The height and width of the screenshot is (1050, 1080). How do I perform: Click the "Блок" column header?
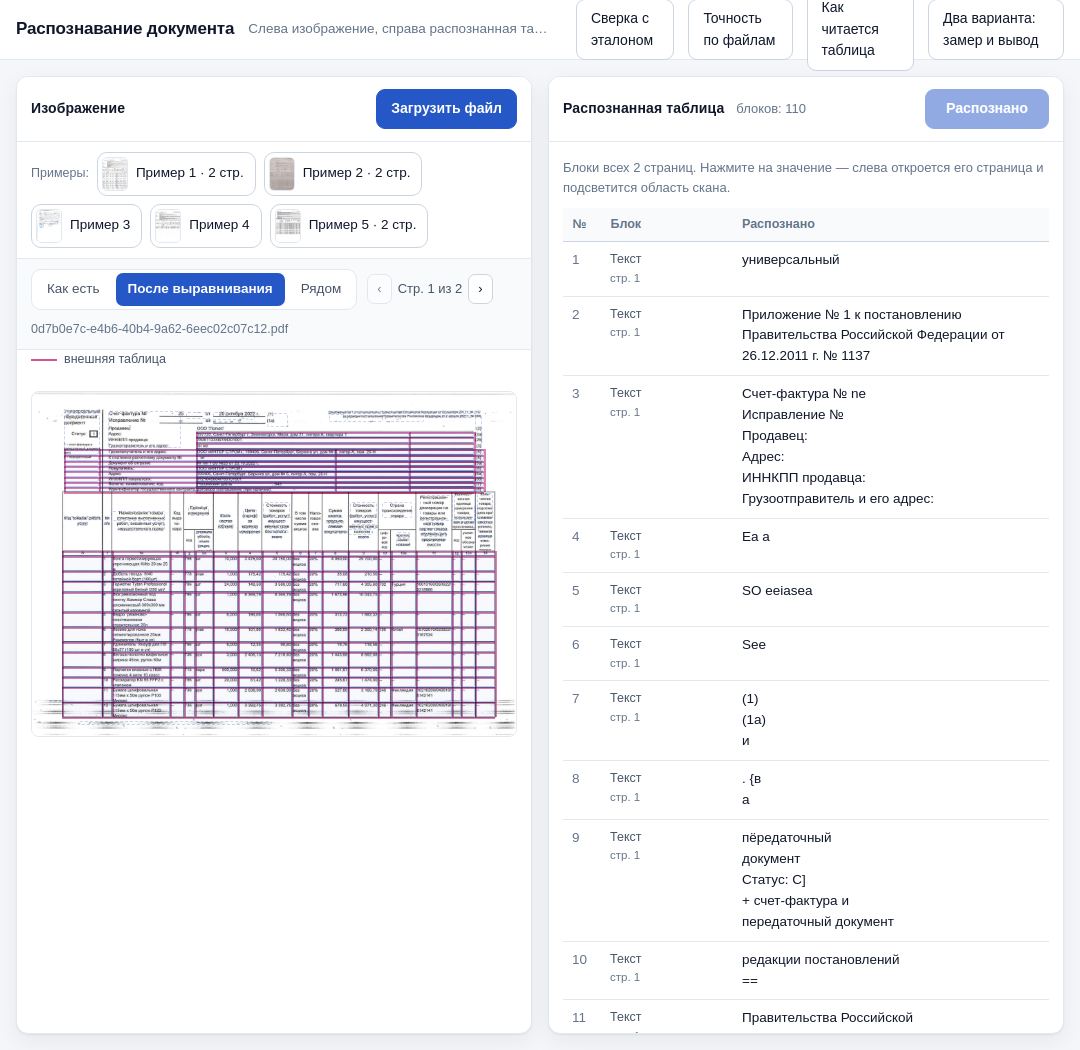[x=625, y=224]
